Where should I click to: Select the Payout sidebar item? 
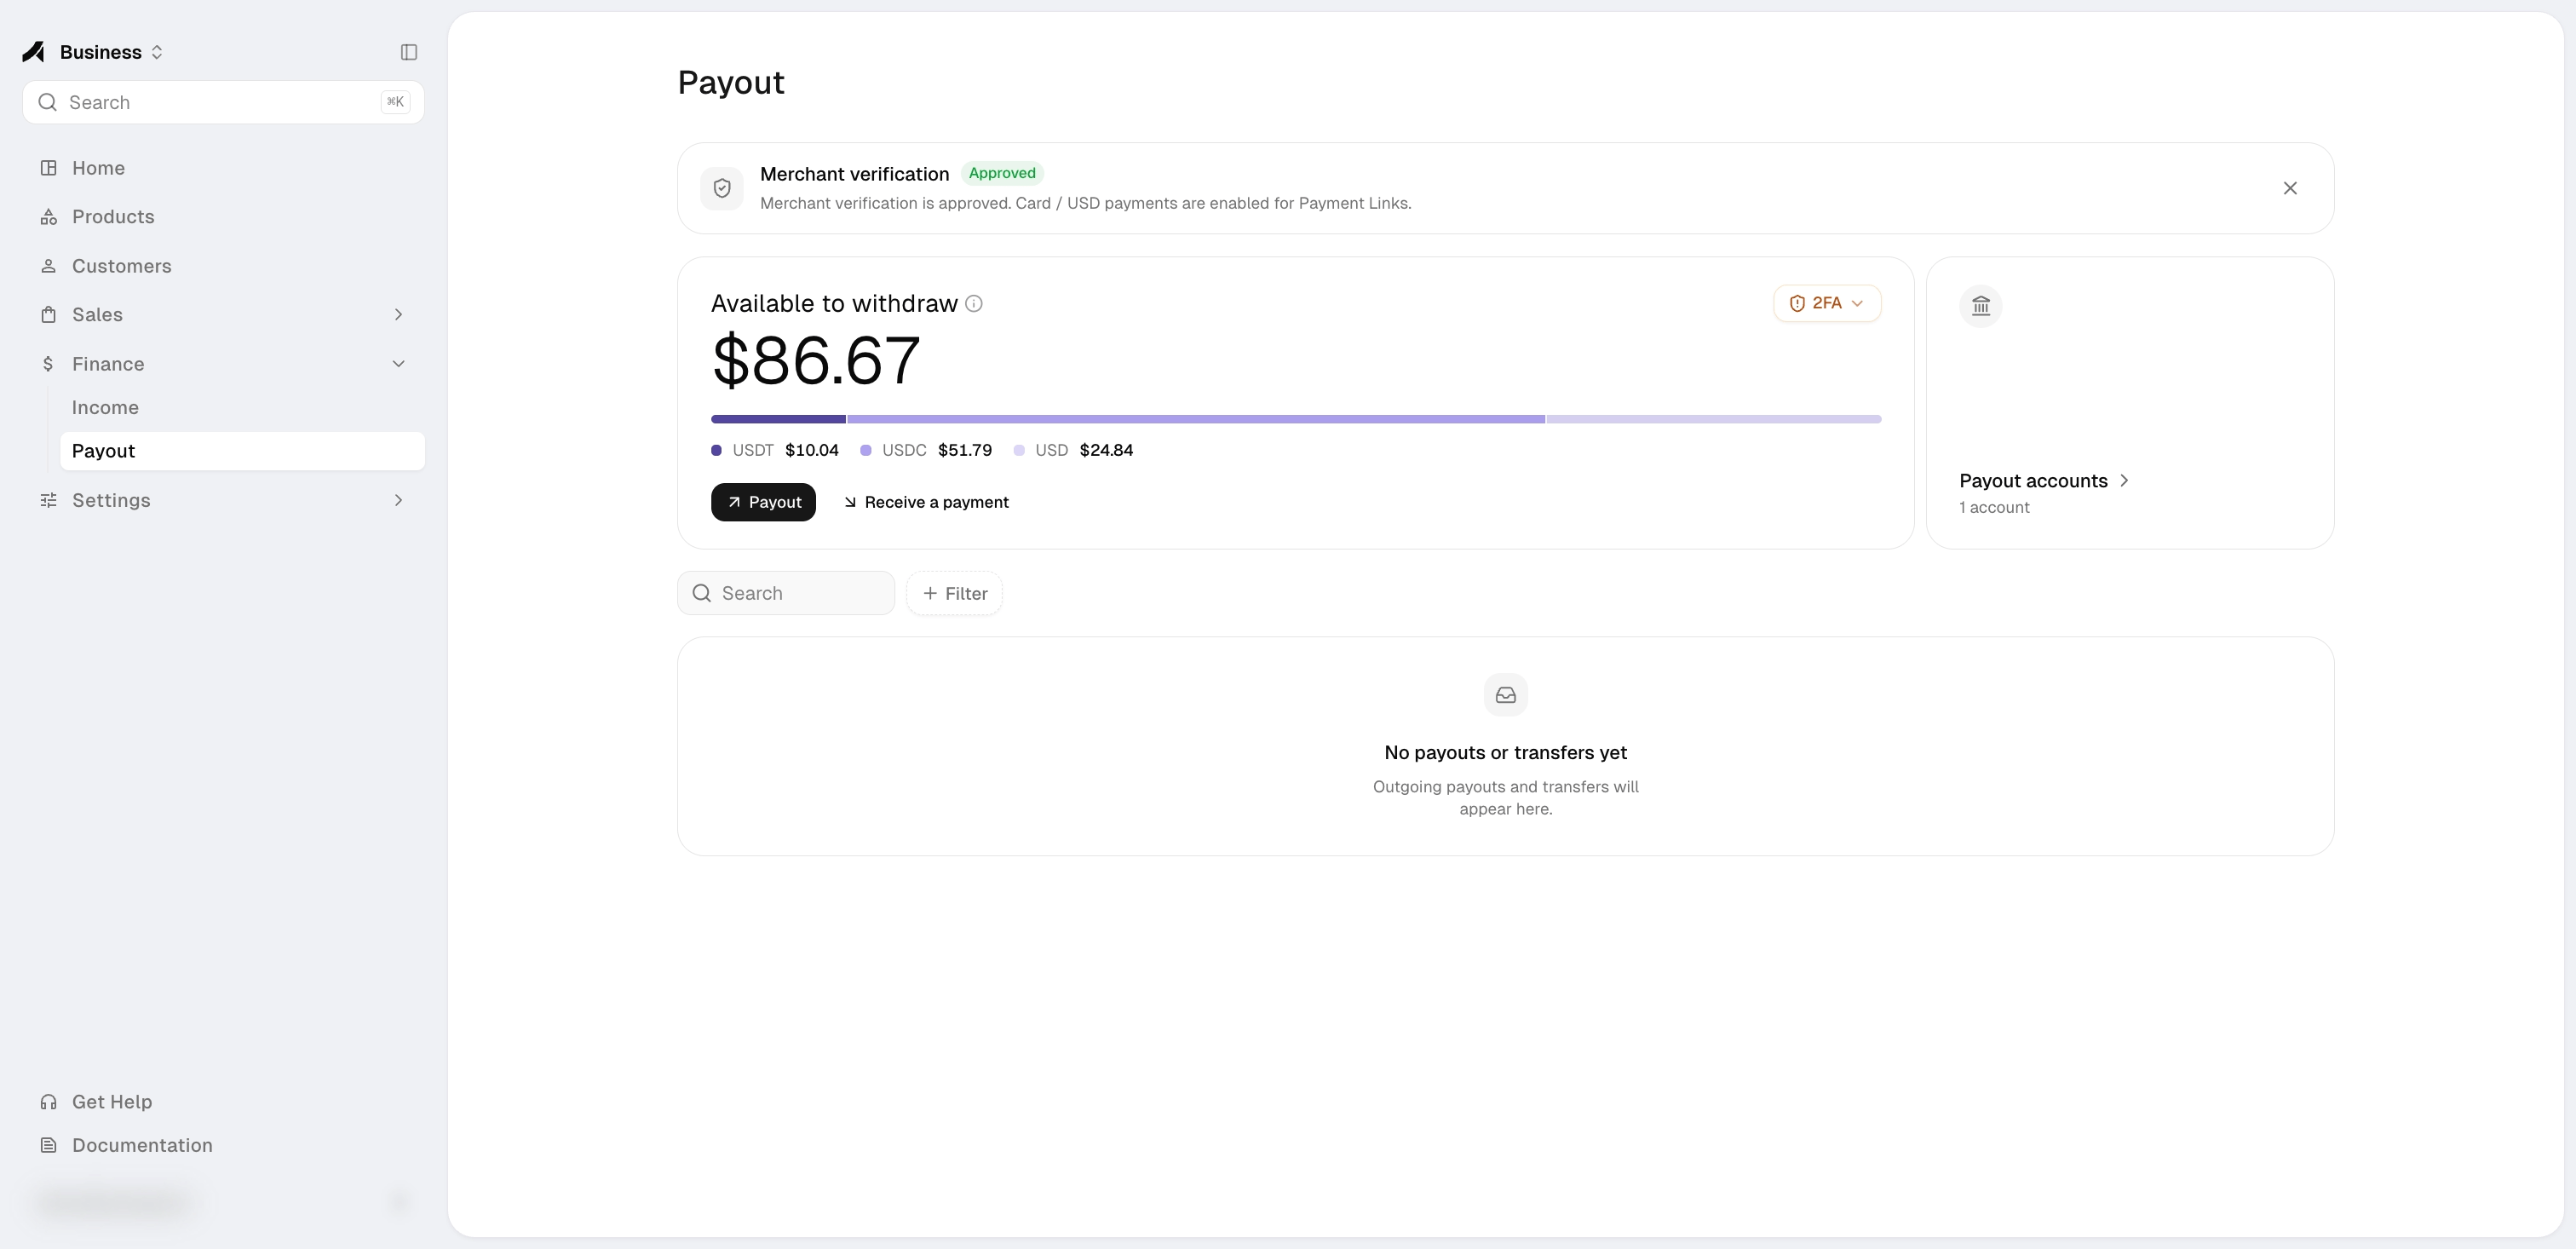pyautogui.click(x=242, y=451)
